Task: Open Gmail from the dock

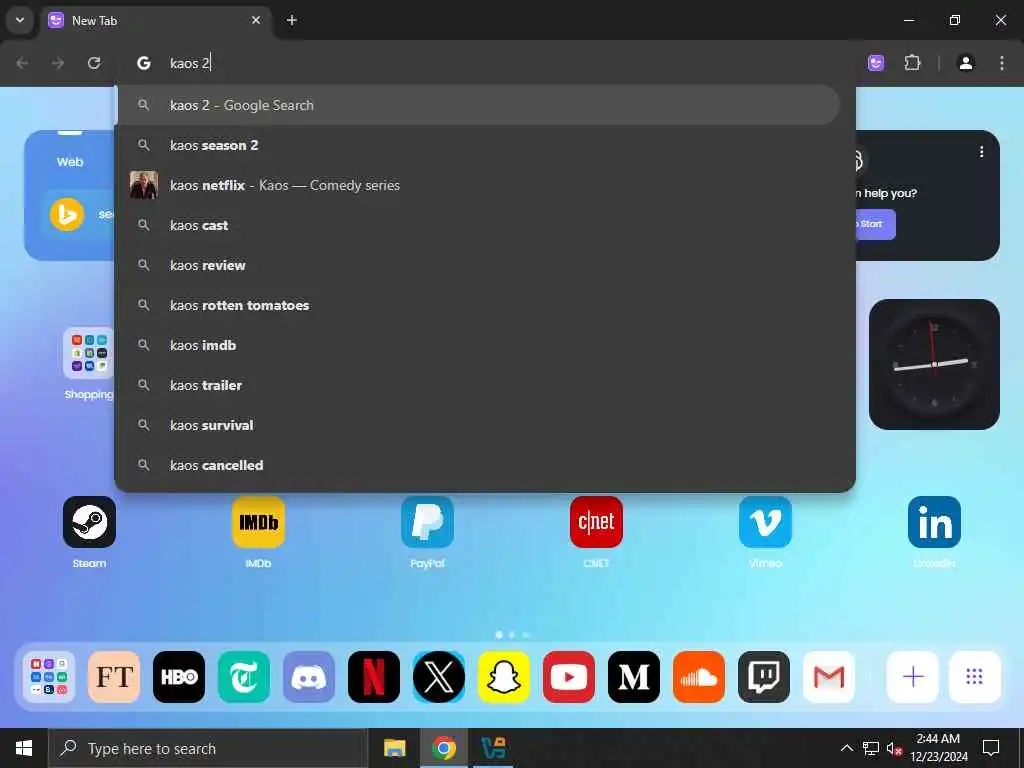Action: point(829,677)
